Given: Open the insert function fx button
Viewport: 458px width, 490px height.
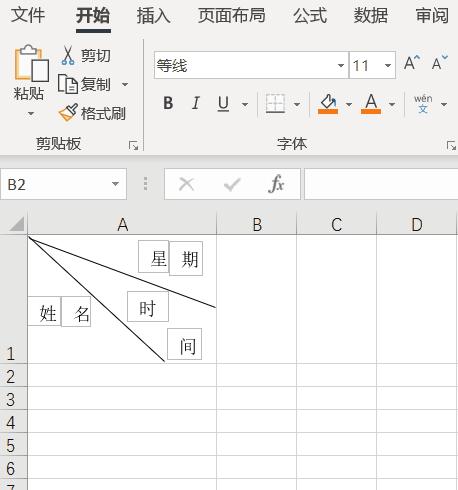Looking at the screenshot, I should tap(276, 184).
